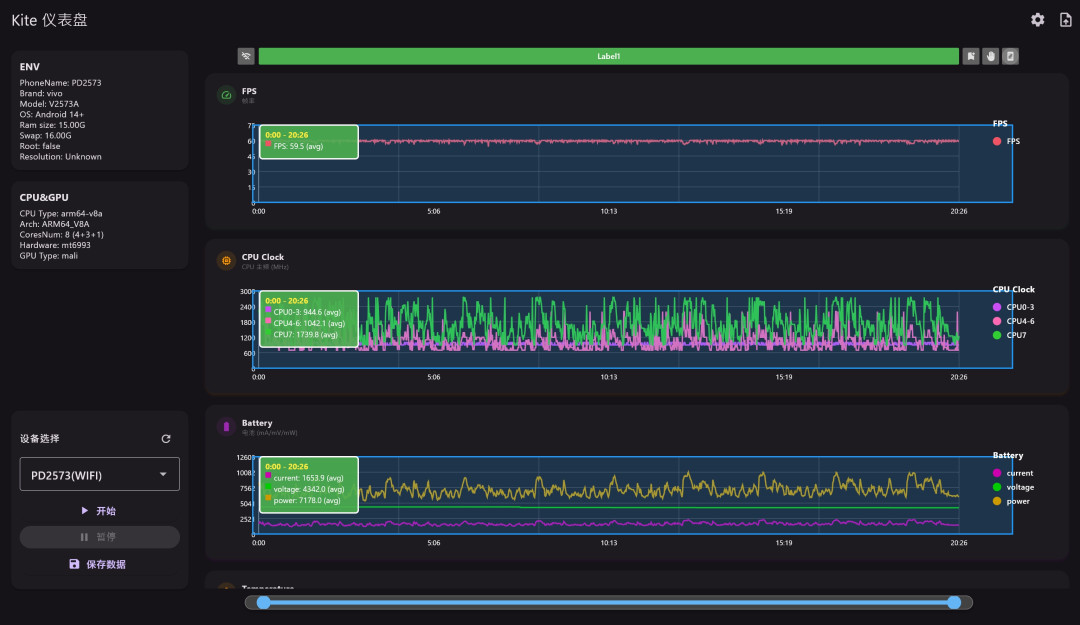Image resolution: width=1080 pixels, height=625 pixels.
Task: Click the gauge icon beside the FPS title
Action: click(226, 95)
